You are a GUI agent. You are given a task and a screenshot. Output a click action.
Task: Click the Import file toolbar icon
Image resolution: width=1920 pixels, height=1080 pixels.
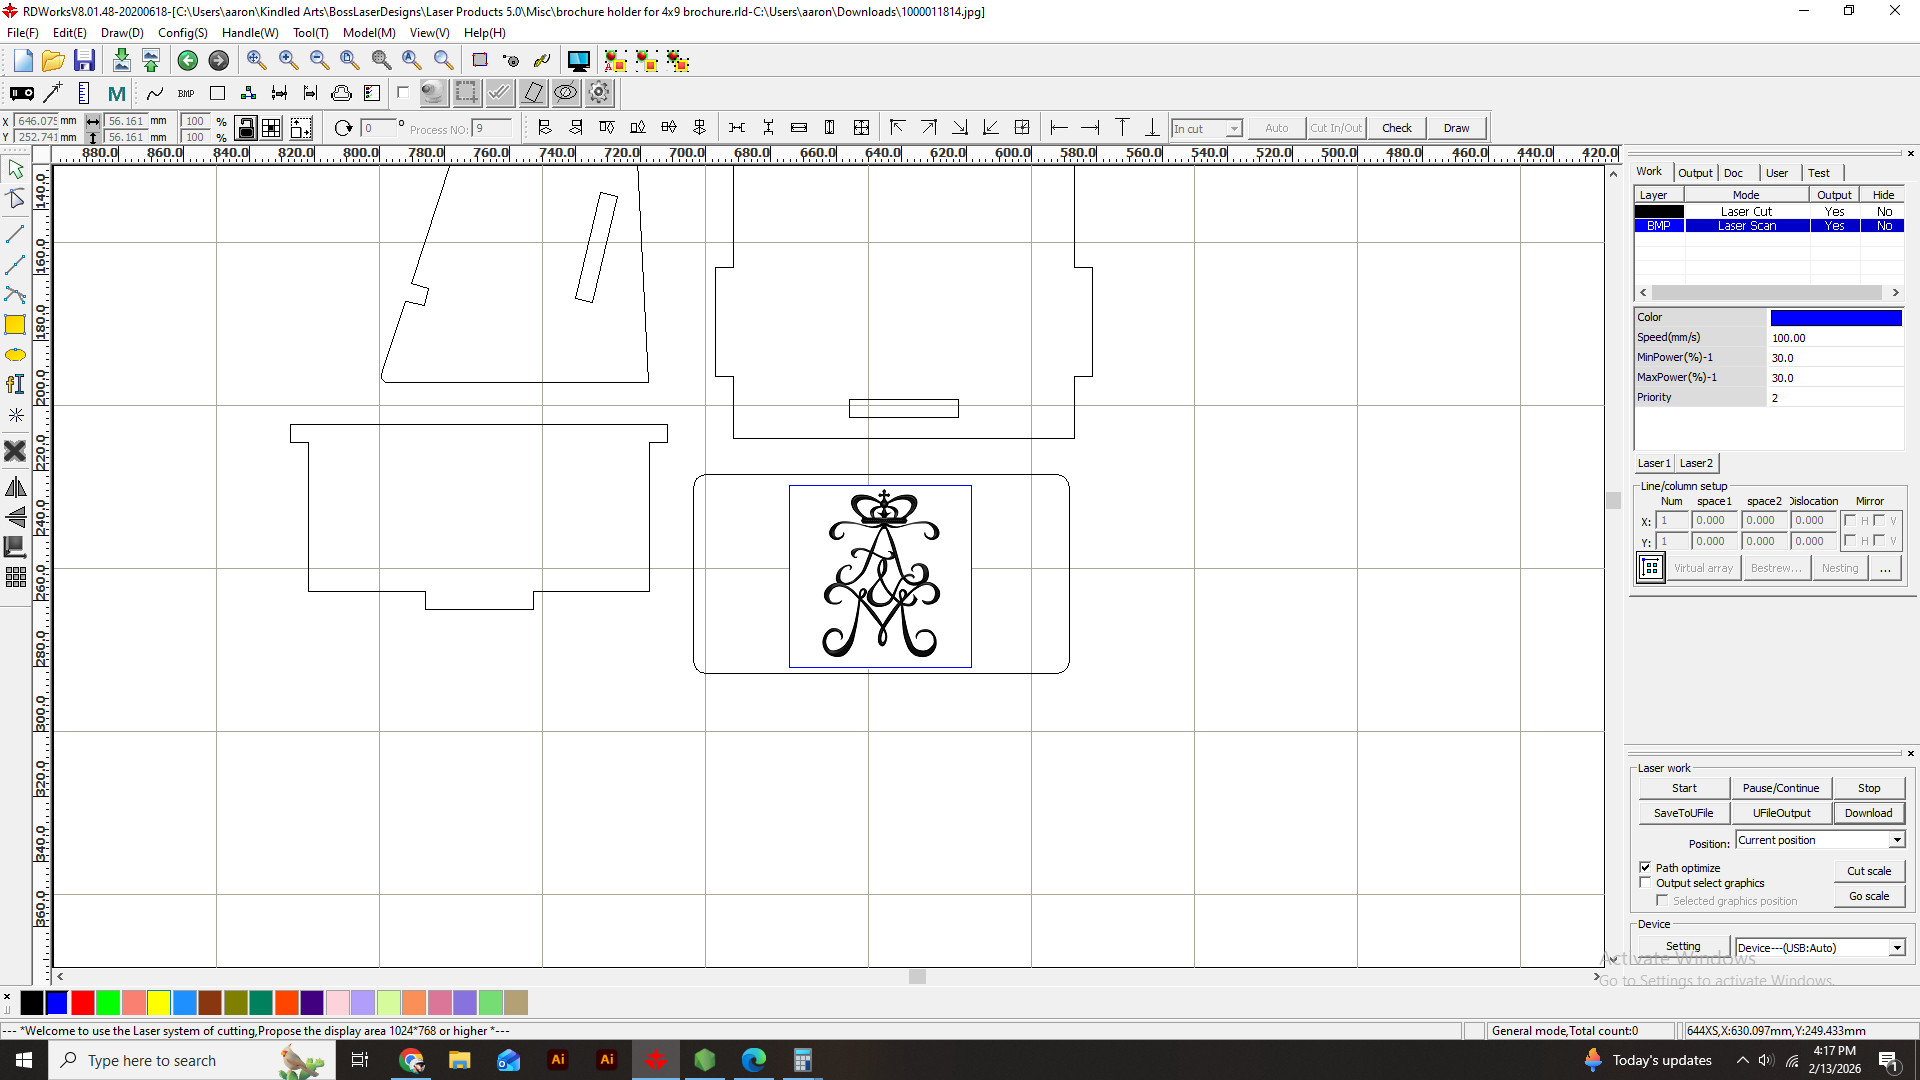(x=121, y=60)
